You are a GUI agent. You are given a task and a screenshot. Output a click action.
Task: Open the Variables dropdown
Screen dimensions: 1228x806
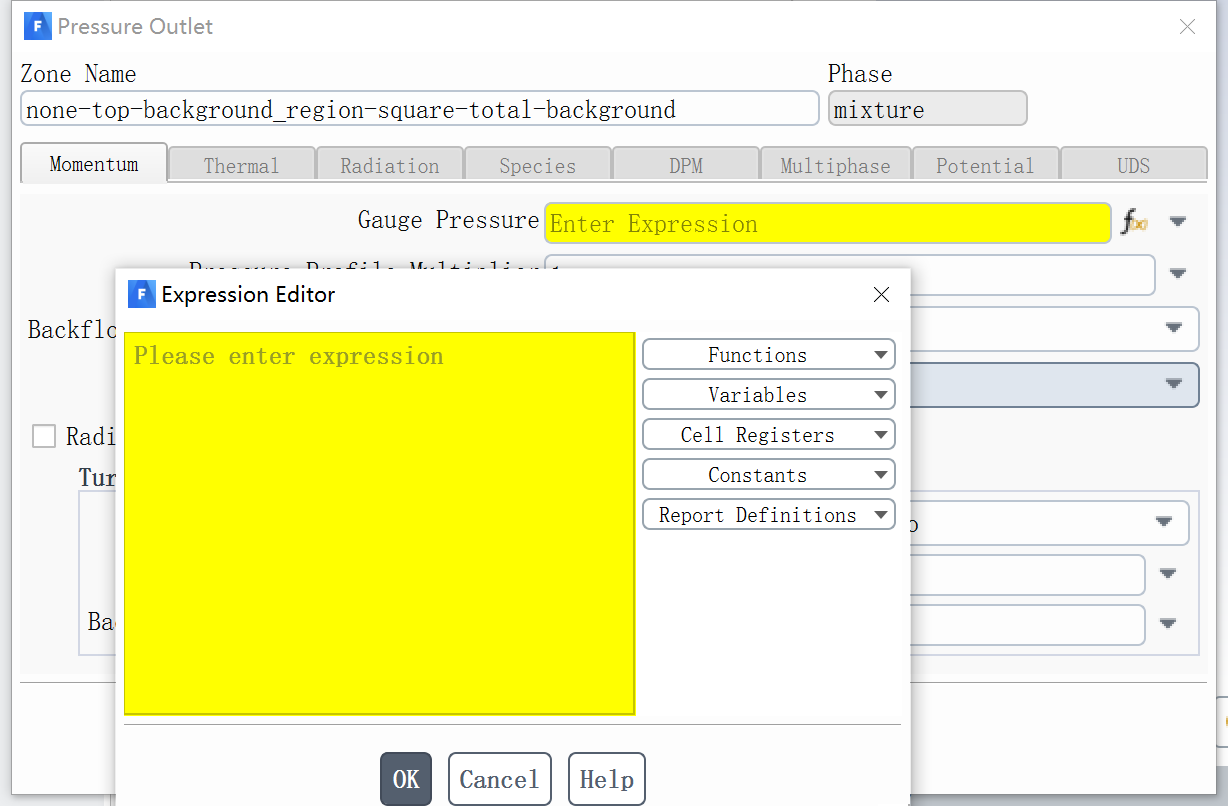768,394
